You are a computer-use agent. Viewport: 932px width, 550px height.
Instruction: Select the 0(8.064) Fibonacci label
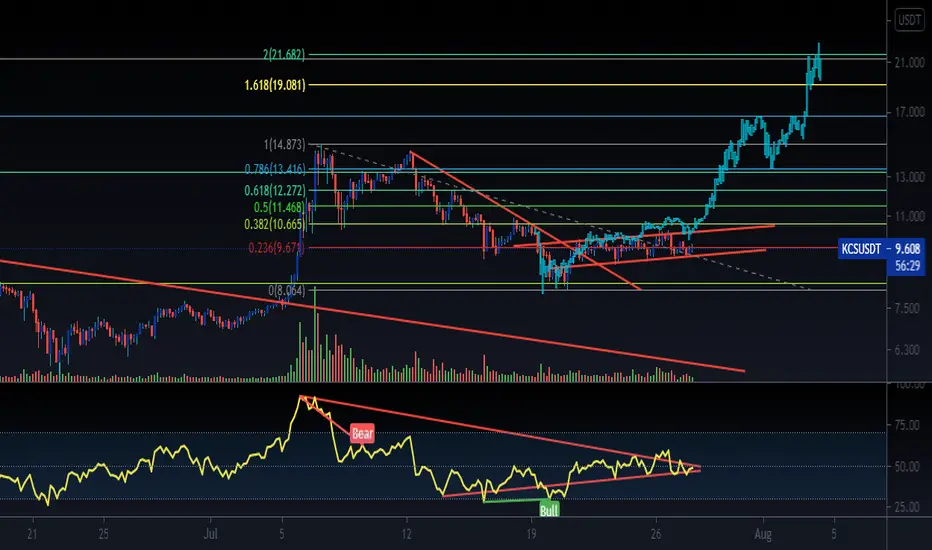(x=286, y=290)
